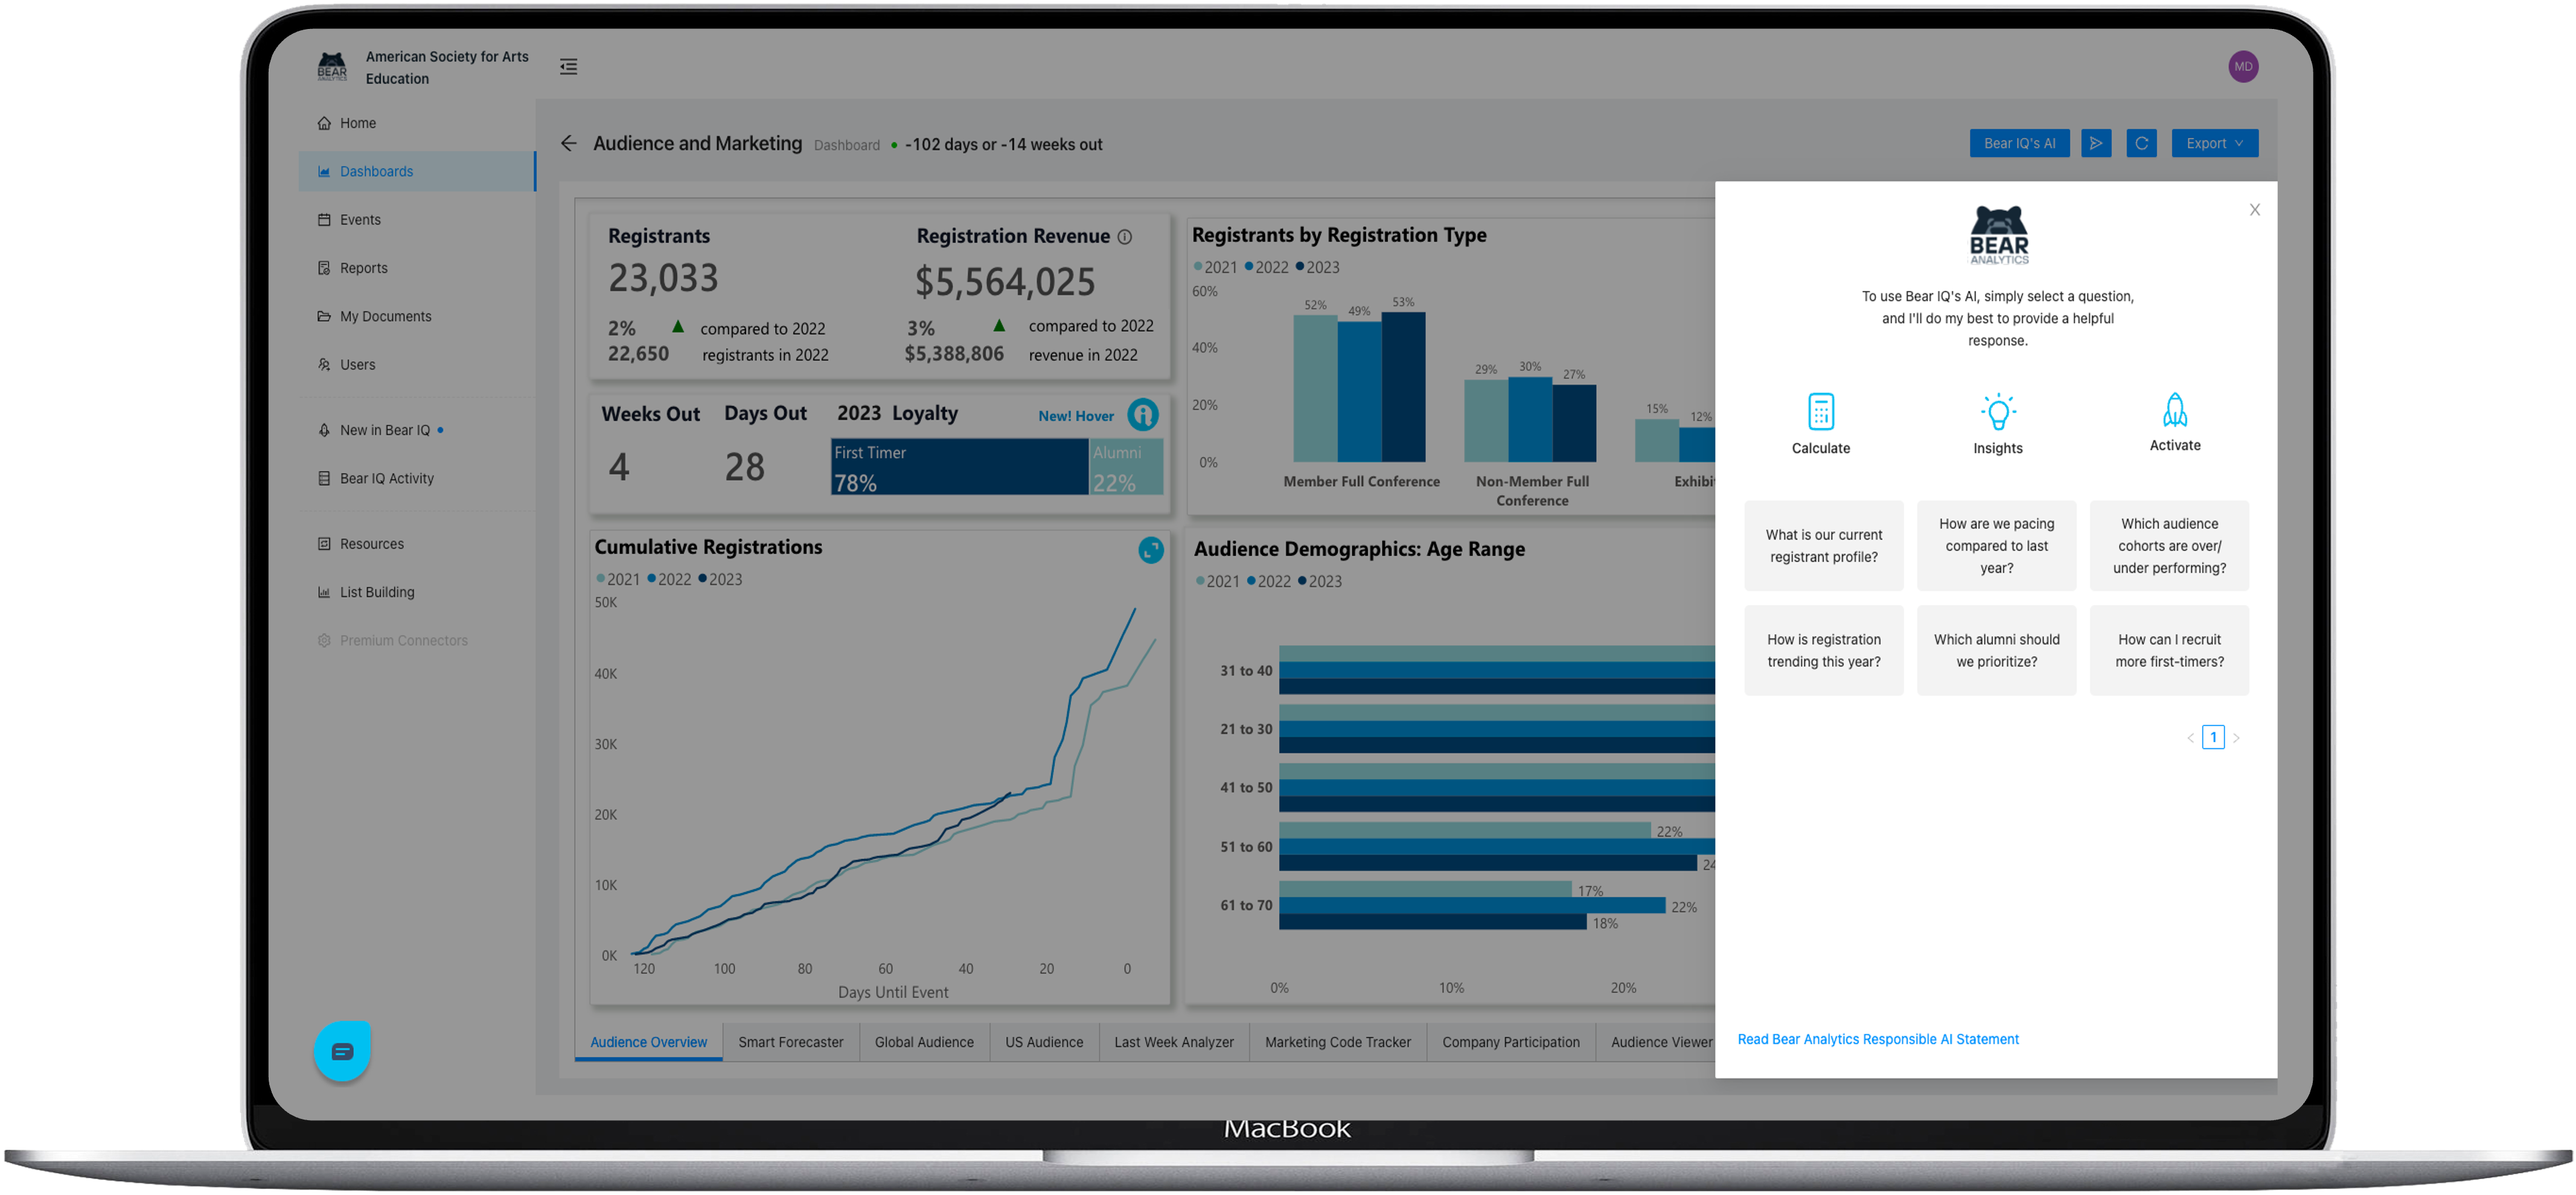The width and height of the screenshot is (2576, 1195).
Task: Go to next page of questions
Action: click(x=2236, y=738)
